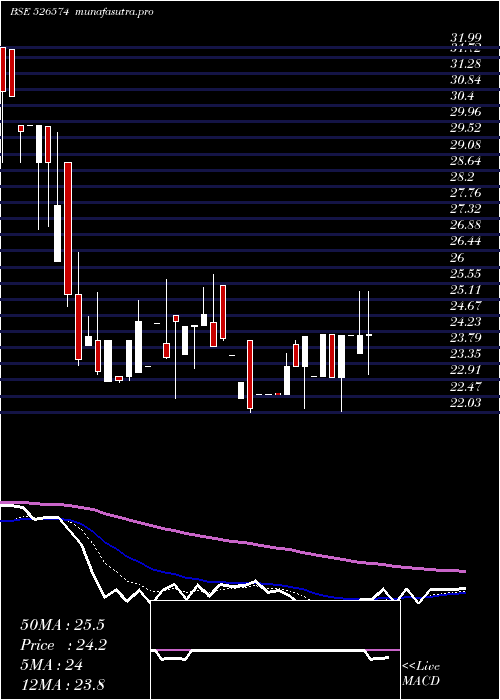The width and height of the screenshot is (500, 700).
Task: Select the 30.84 price level label
Action: click(x=465, y=80)
